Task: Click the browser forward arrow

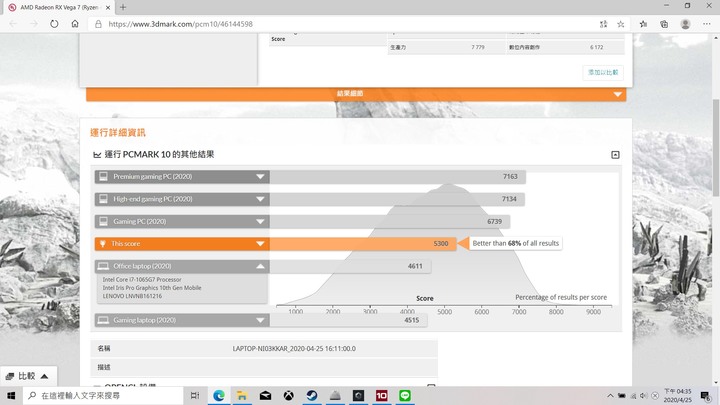Action: point(34,24)
